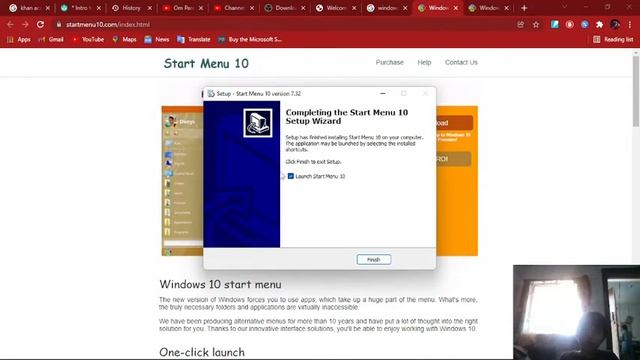Viewport: 640px width, 360px height.
Task: Click the Windows 10 start menu heading
Action: coord(220,284)
